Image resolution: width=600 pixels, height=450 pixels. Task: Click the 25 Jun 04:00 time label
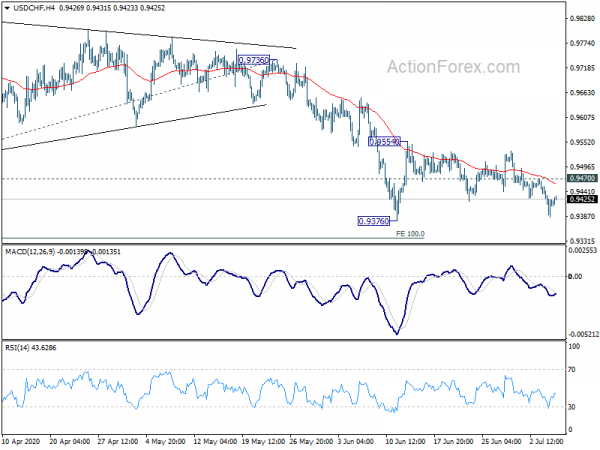(x=502, y=441)
